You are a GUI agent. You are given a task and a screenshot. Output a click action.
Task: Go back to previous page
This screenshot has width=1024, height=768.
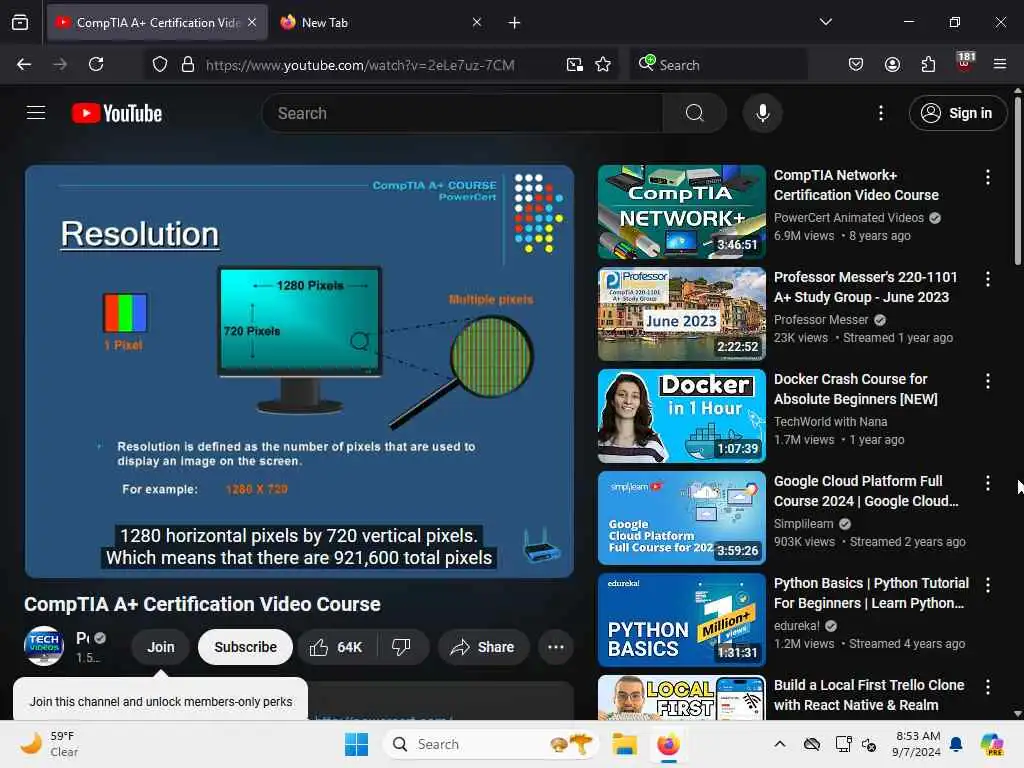(x=24, y=64)
